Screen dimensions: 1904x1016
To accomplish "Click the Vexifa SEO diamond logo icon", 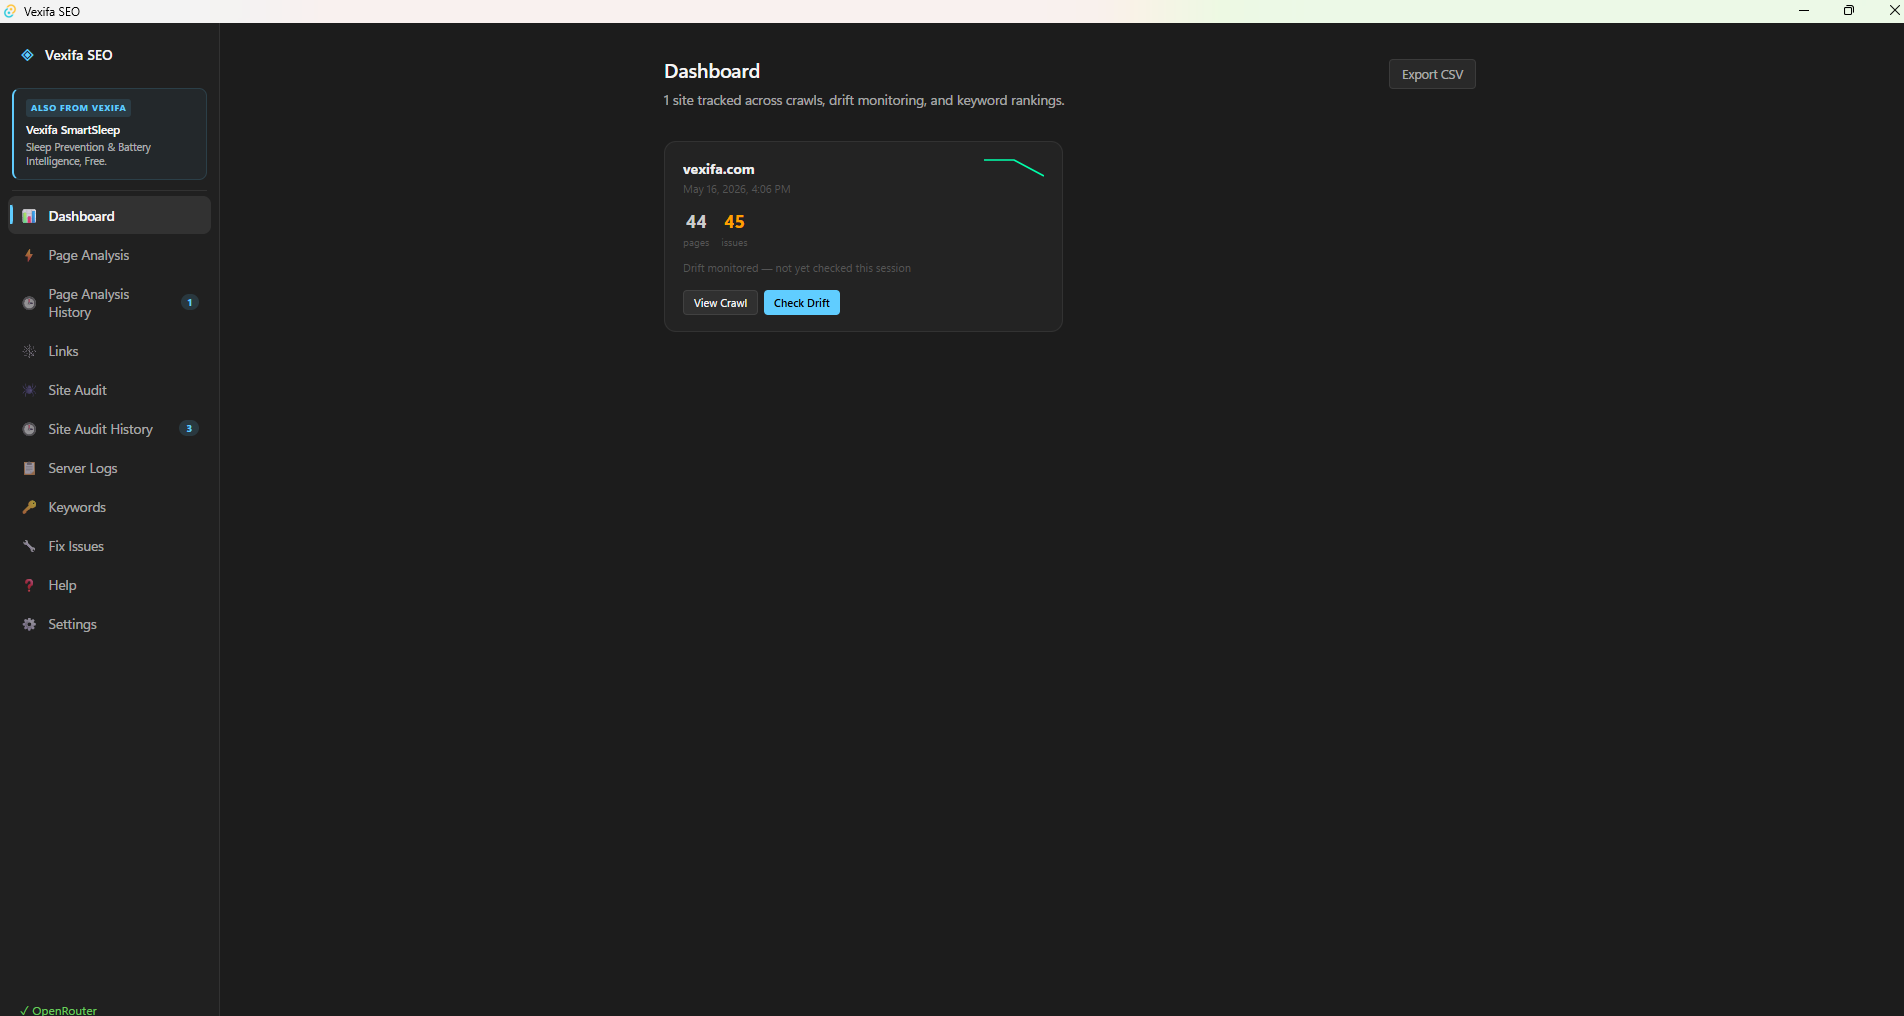I will click(27, 55).
